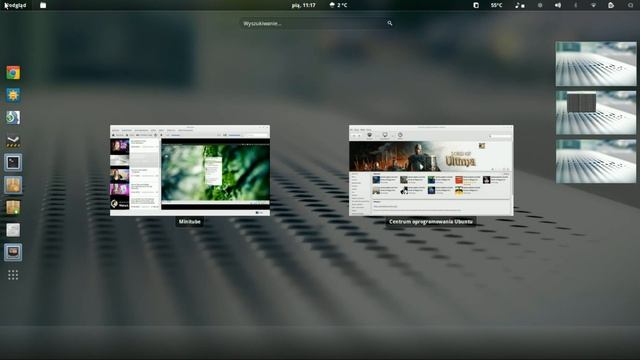Click the rightmost top bar status icon
The height and width of the screenshot is (360, 640).
coord(631,5)
